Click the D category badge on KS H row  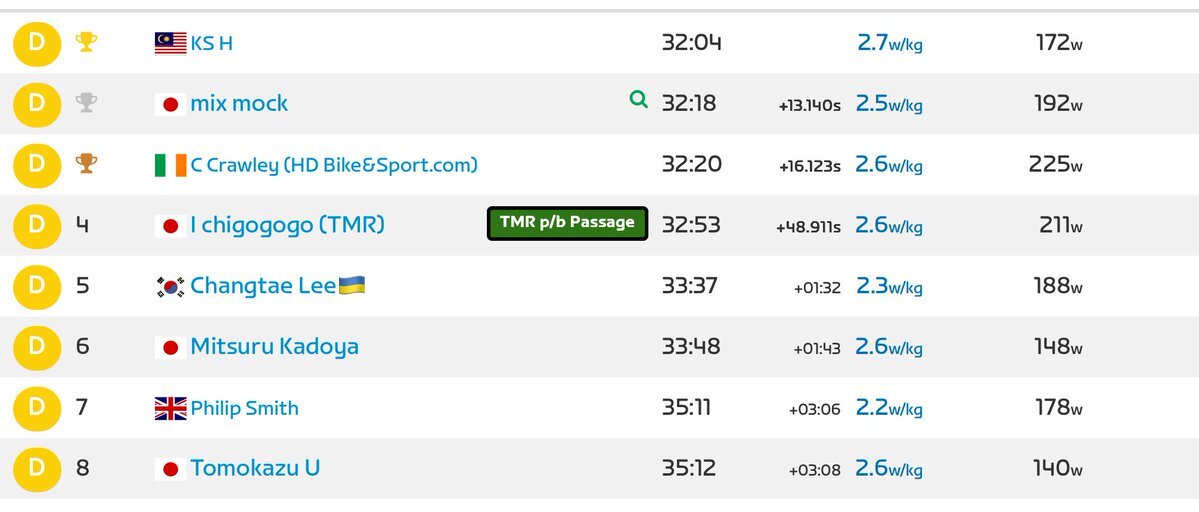pyautogui.click(x=37, y=43)
